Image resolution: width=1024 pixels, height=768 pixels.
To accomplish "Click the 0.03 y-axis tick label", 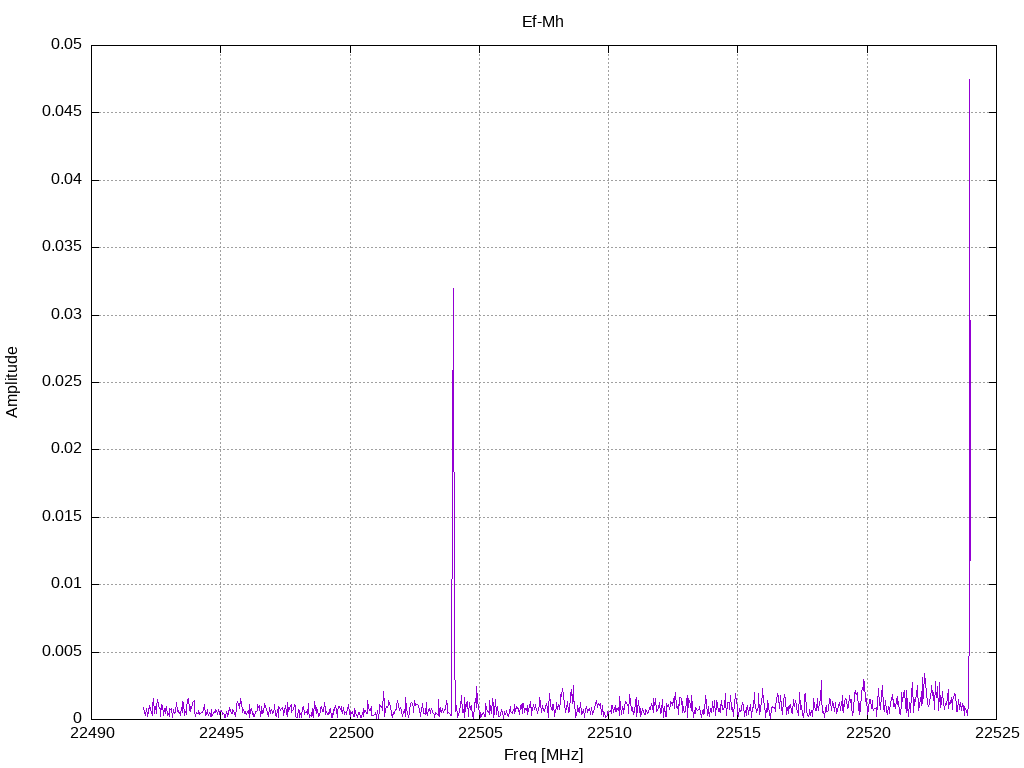I will pos(66,314).
